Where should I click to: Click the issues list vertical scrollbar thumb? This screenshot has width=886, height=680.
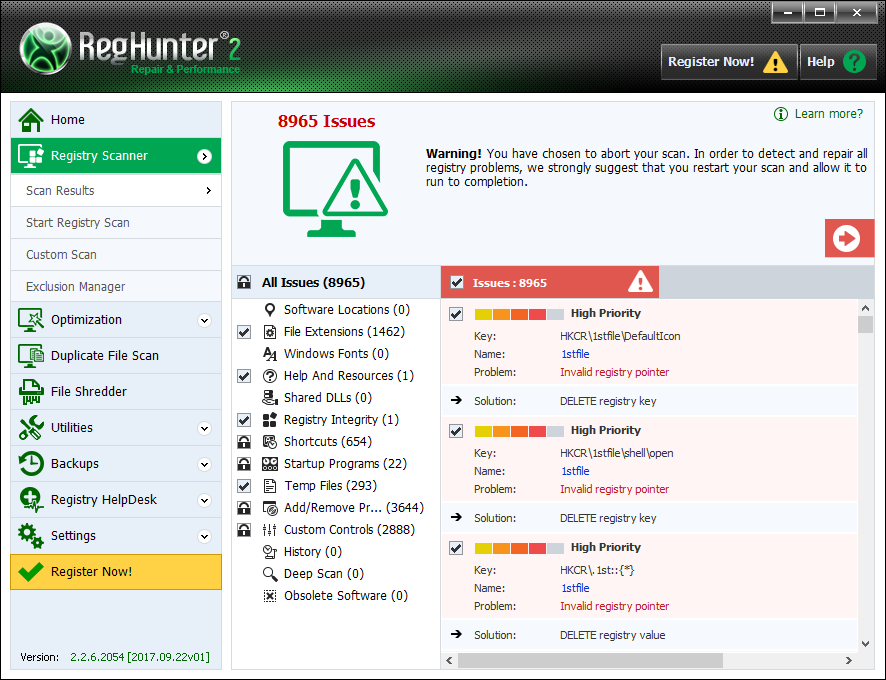pos(865,324)
